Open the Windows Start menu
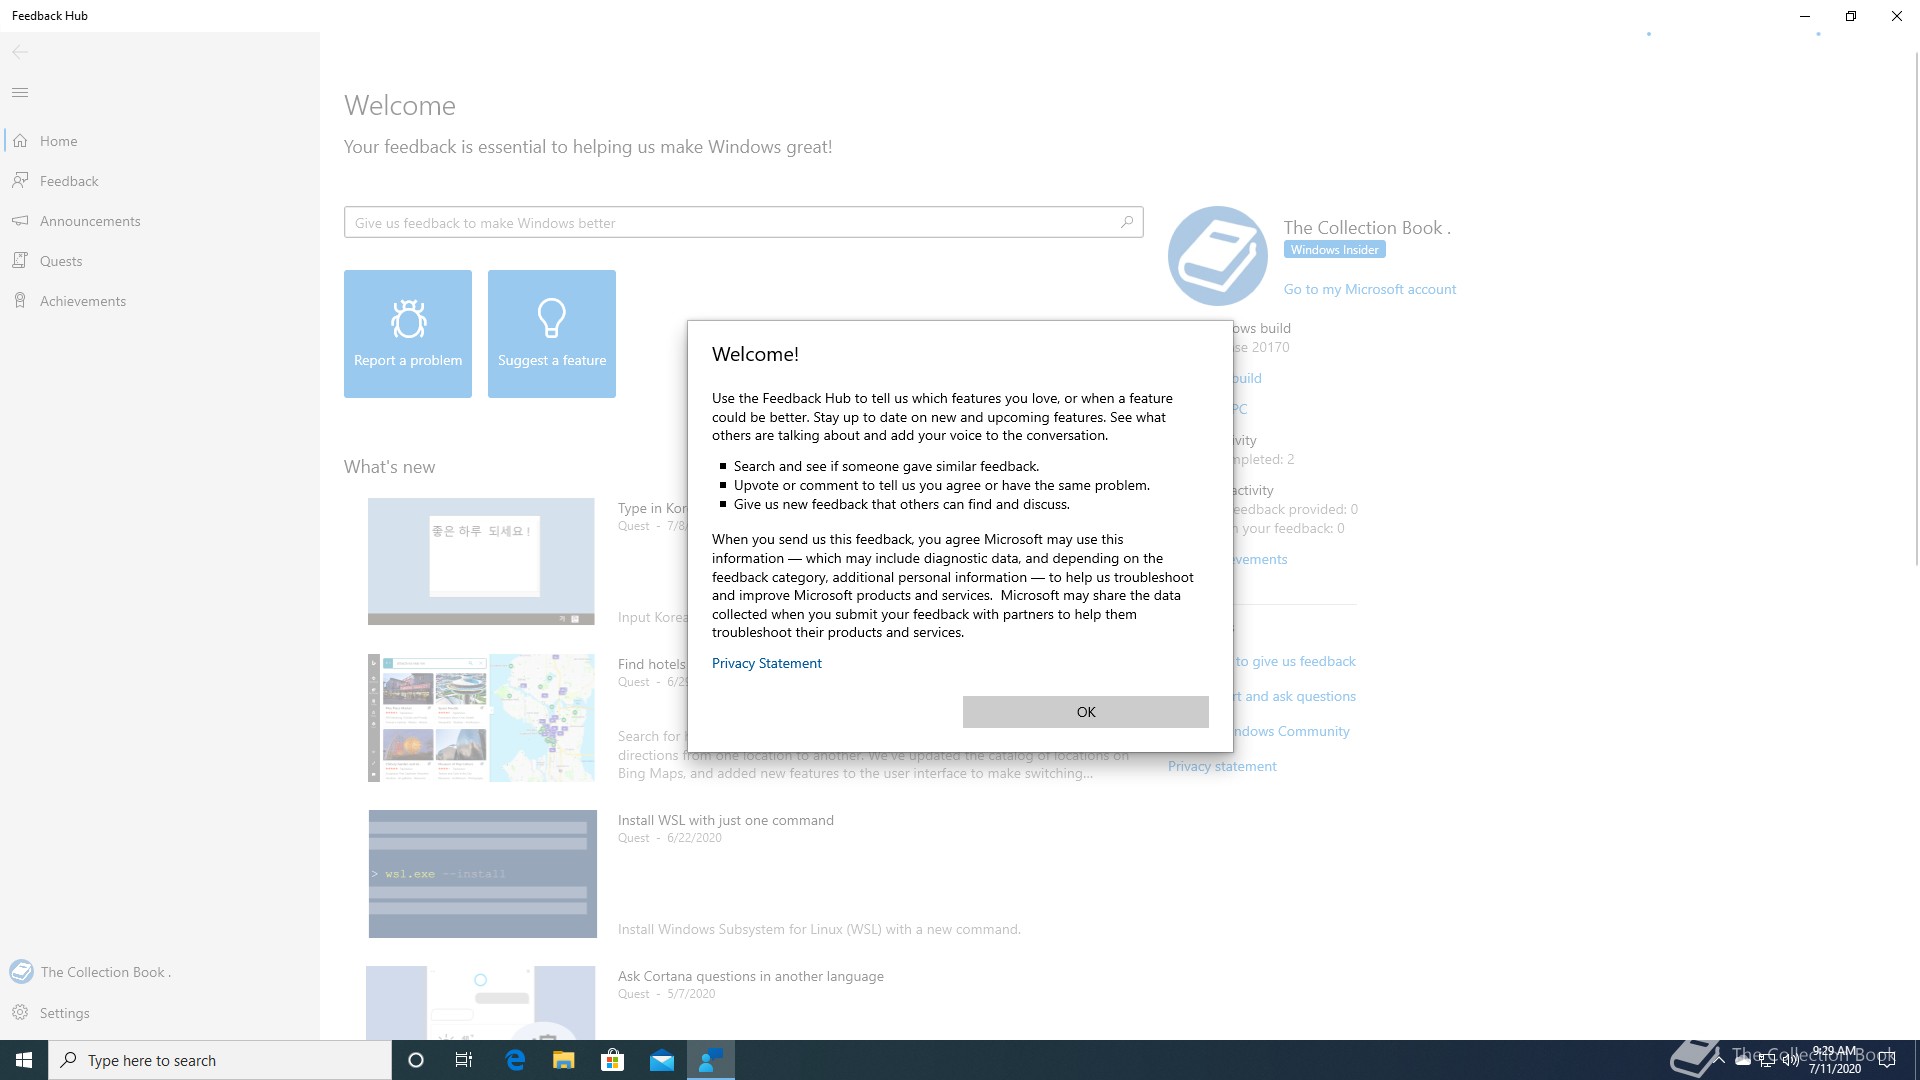The image size is (1920, 1080). [24, 1060]
